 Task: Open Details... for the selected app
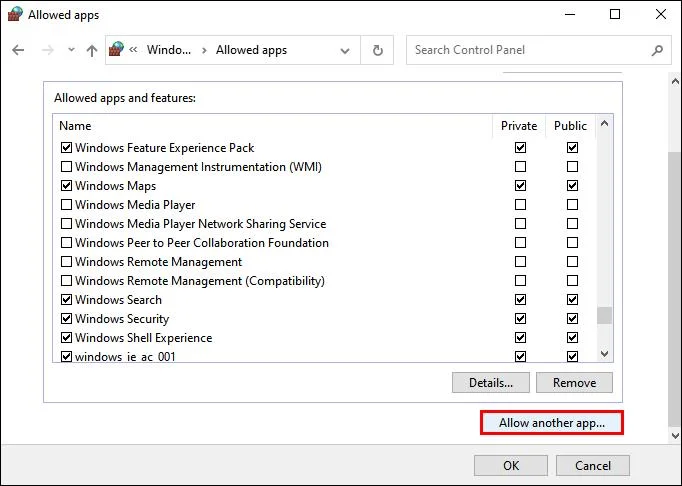click(x=491, y=382)
